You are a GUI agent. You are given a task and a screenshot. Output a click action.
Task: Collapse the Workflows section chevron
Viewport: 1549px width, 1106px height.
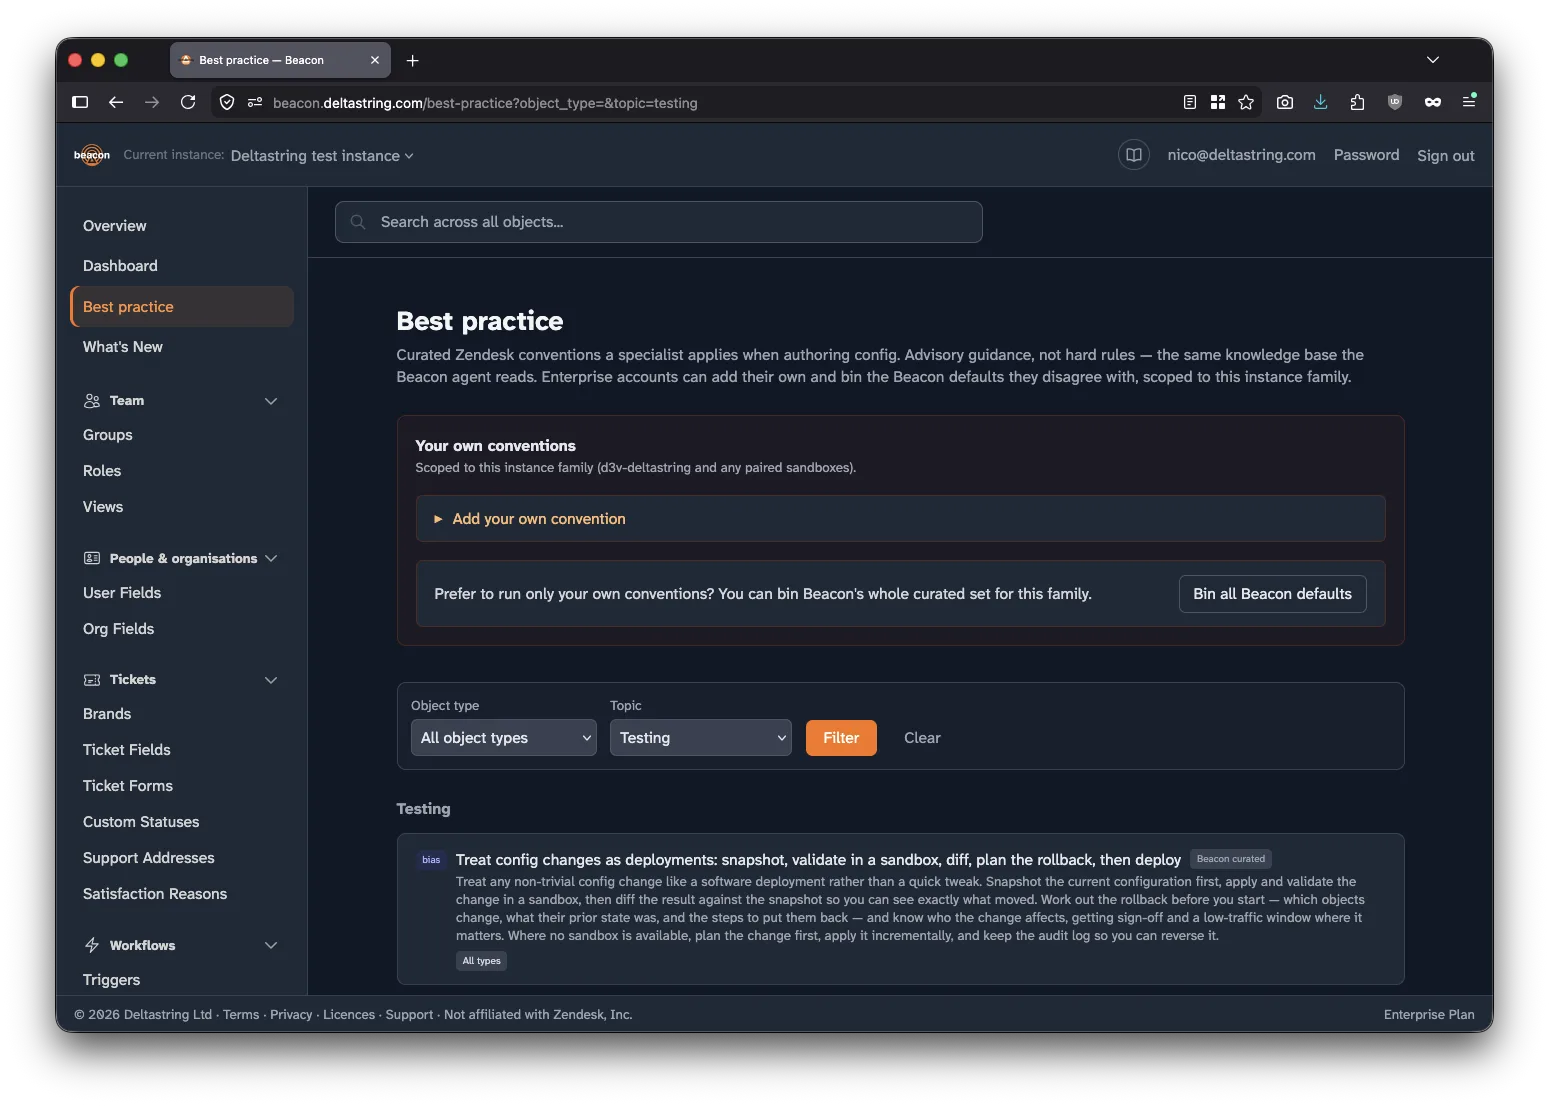pyautogui.click(x=271, y=945)
